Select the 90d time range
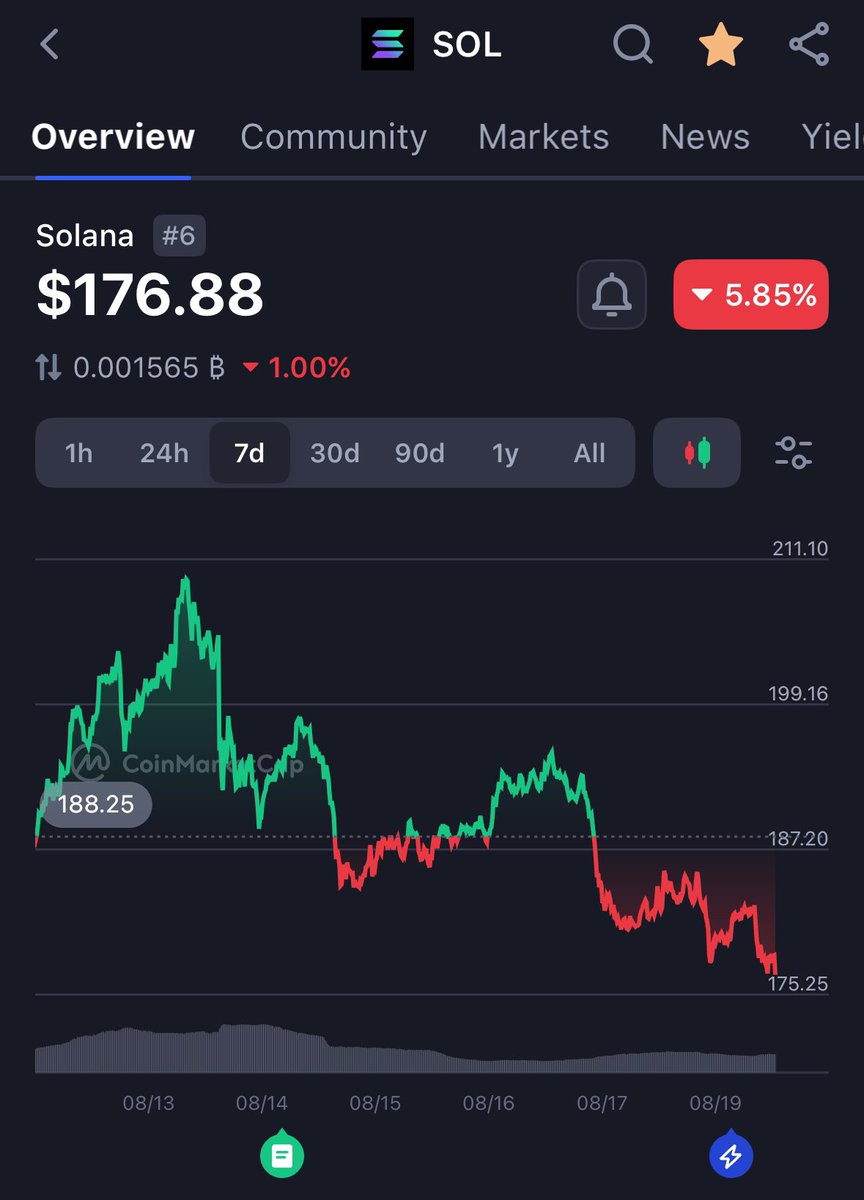864x1200 pixels. (419, 453)
